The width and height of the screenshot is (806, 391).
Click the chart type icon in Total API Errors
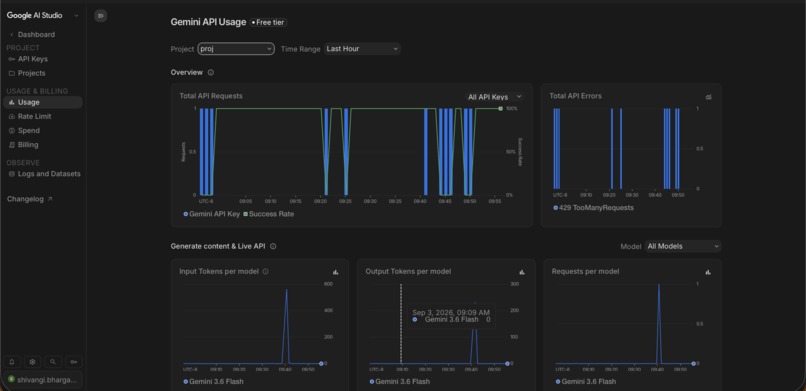(x=709, y=97)
